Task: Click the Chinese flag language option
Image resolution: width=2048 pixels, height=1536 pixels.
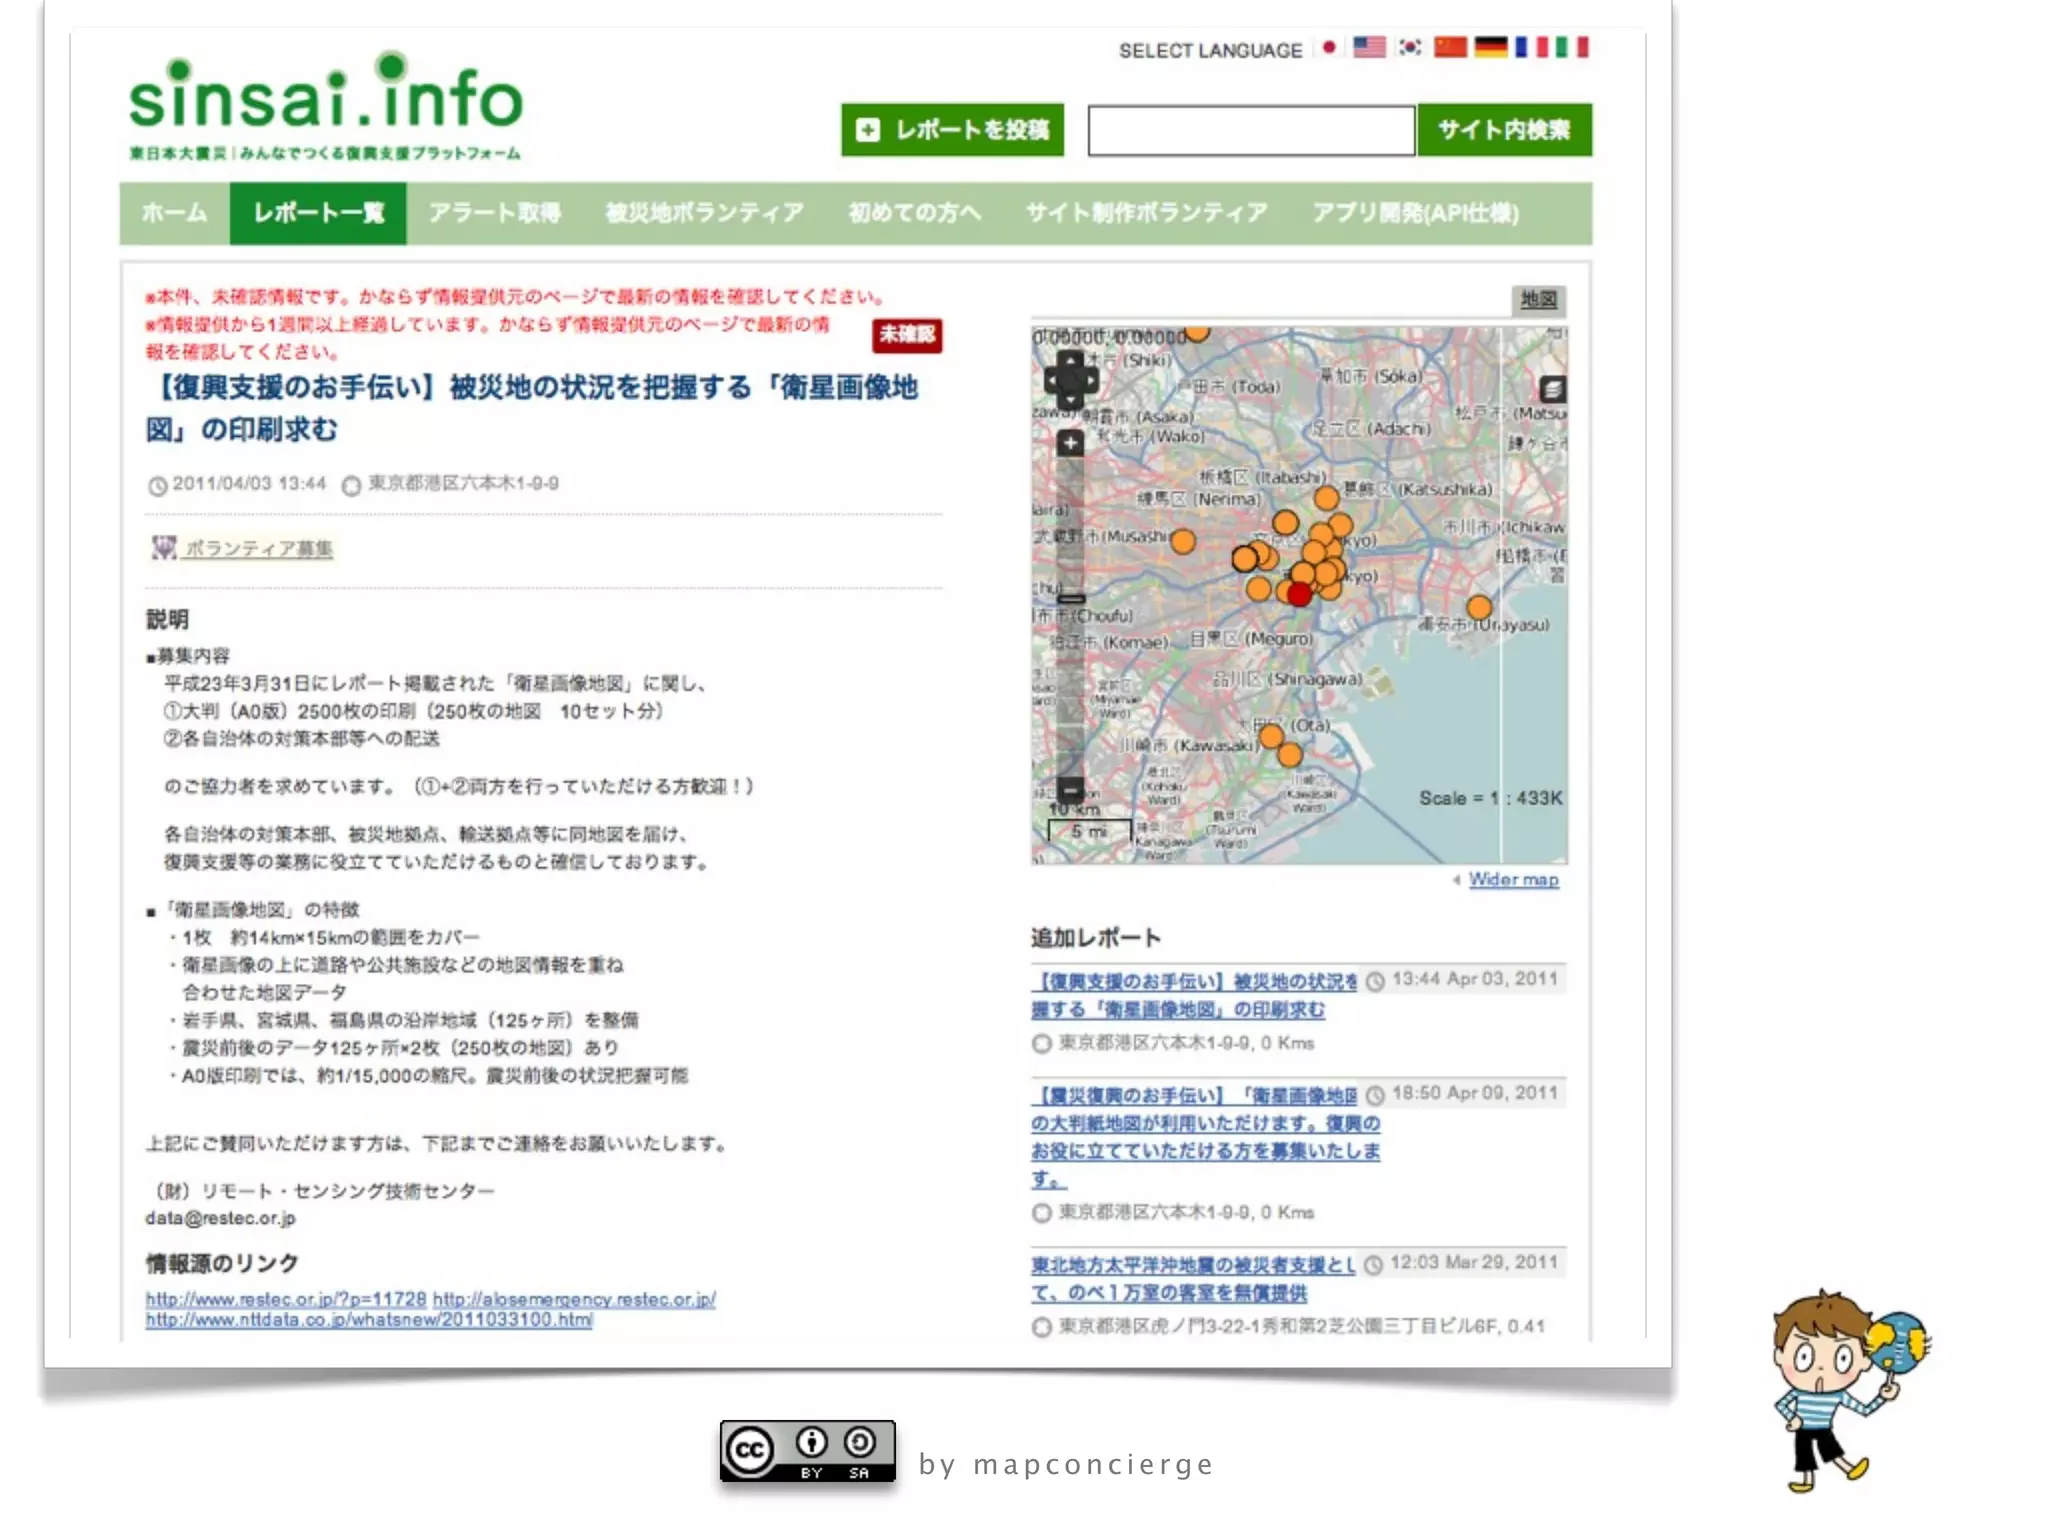Action: [x=1450, y=47]
